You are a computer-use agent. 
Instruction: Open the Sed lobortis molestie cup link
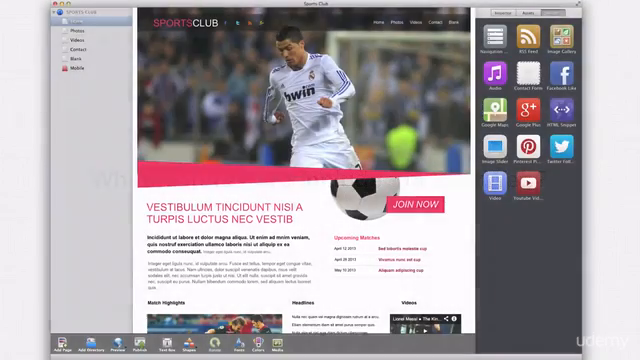pyautogui.click(x=402, y=249)
